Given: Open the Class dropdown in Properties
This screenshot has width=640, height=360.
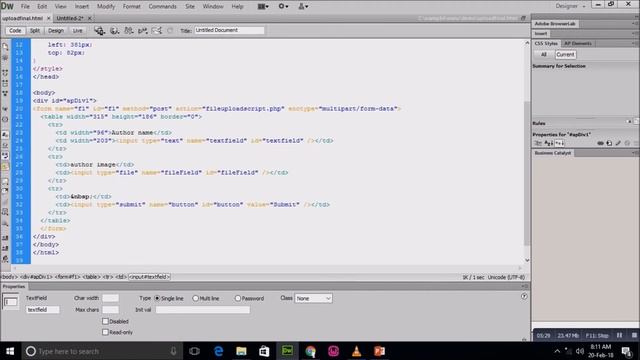Looking at the screenshot, I should tap(313, 298).
